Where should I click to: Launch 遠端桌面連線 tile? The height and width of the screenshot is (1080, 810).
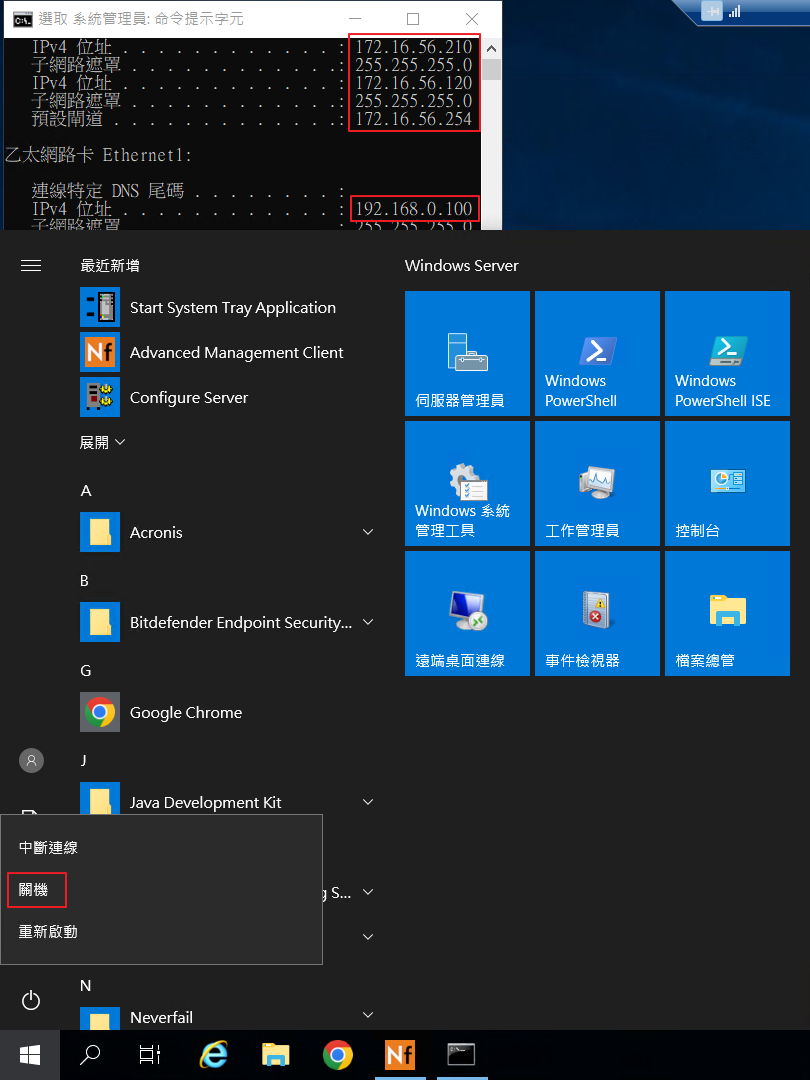[x=468, y=614]
